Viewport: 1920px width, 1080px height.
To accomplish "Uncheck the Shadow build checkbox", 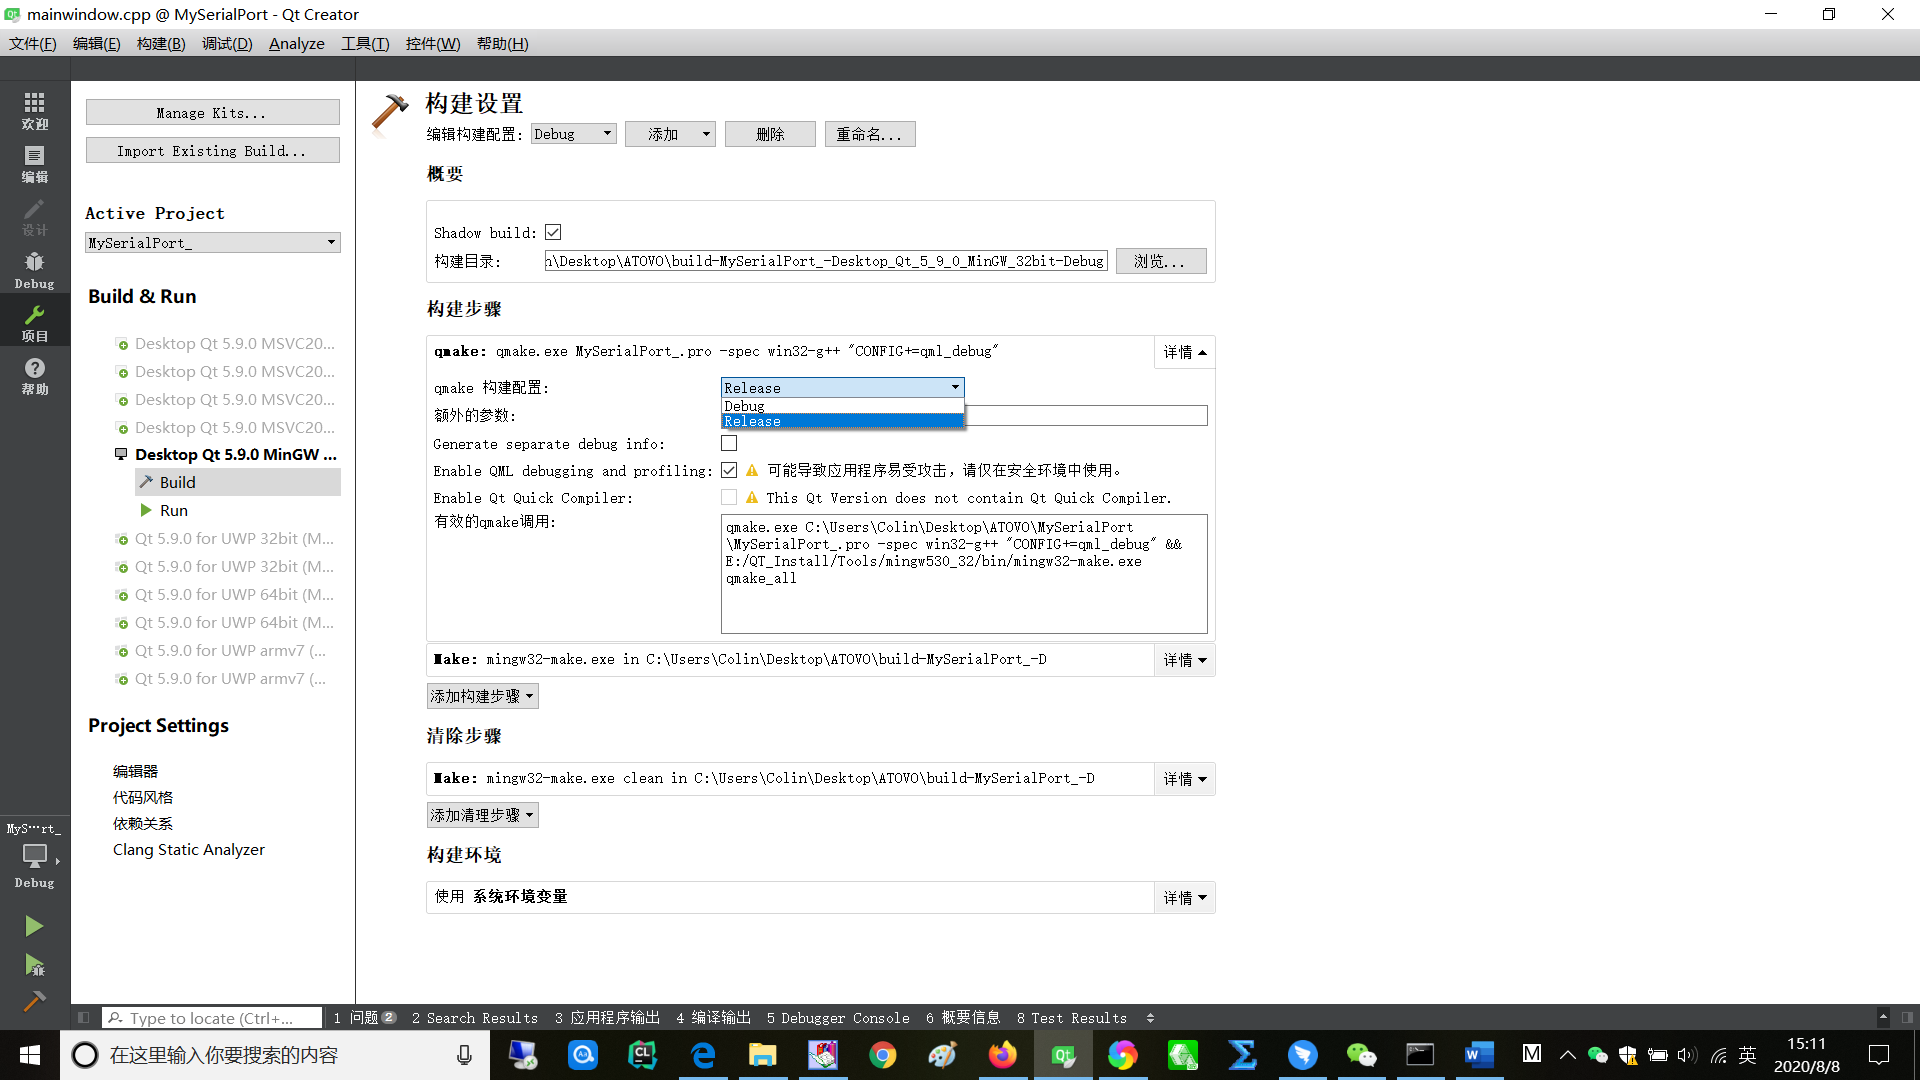I will point(553,231).
